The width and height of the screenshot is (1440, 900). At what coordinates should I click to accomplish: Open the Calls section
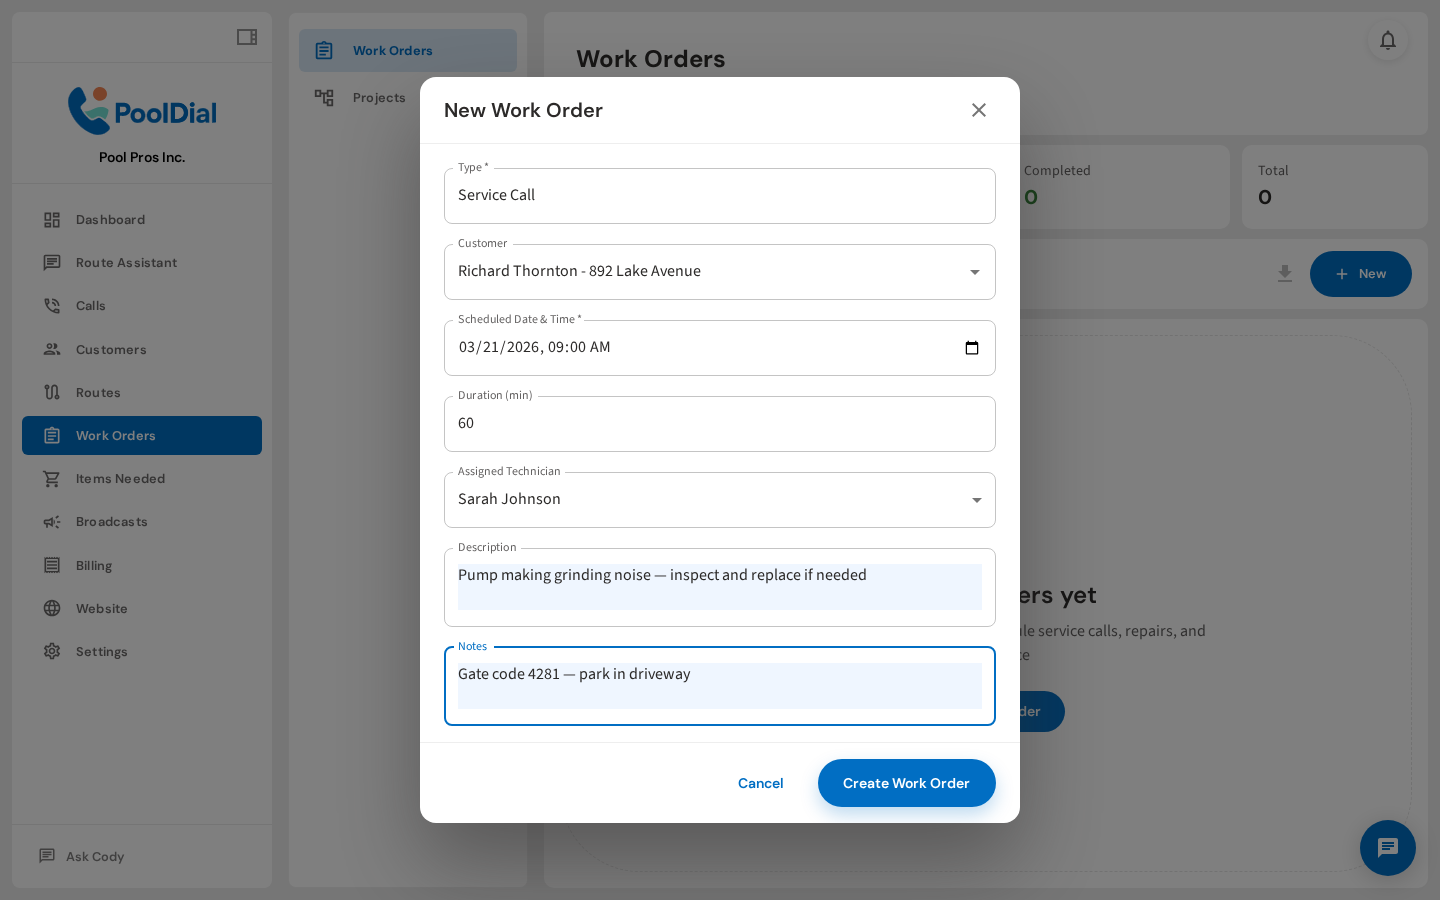click(x=90, y=305)
